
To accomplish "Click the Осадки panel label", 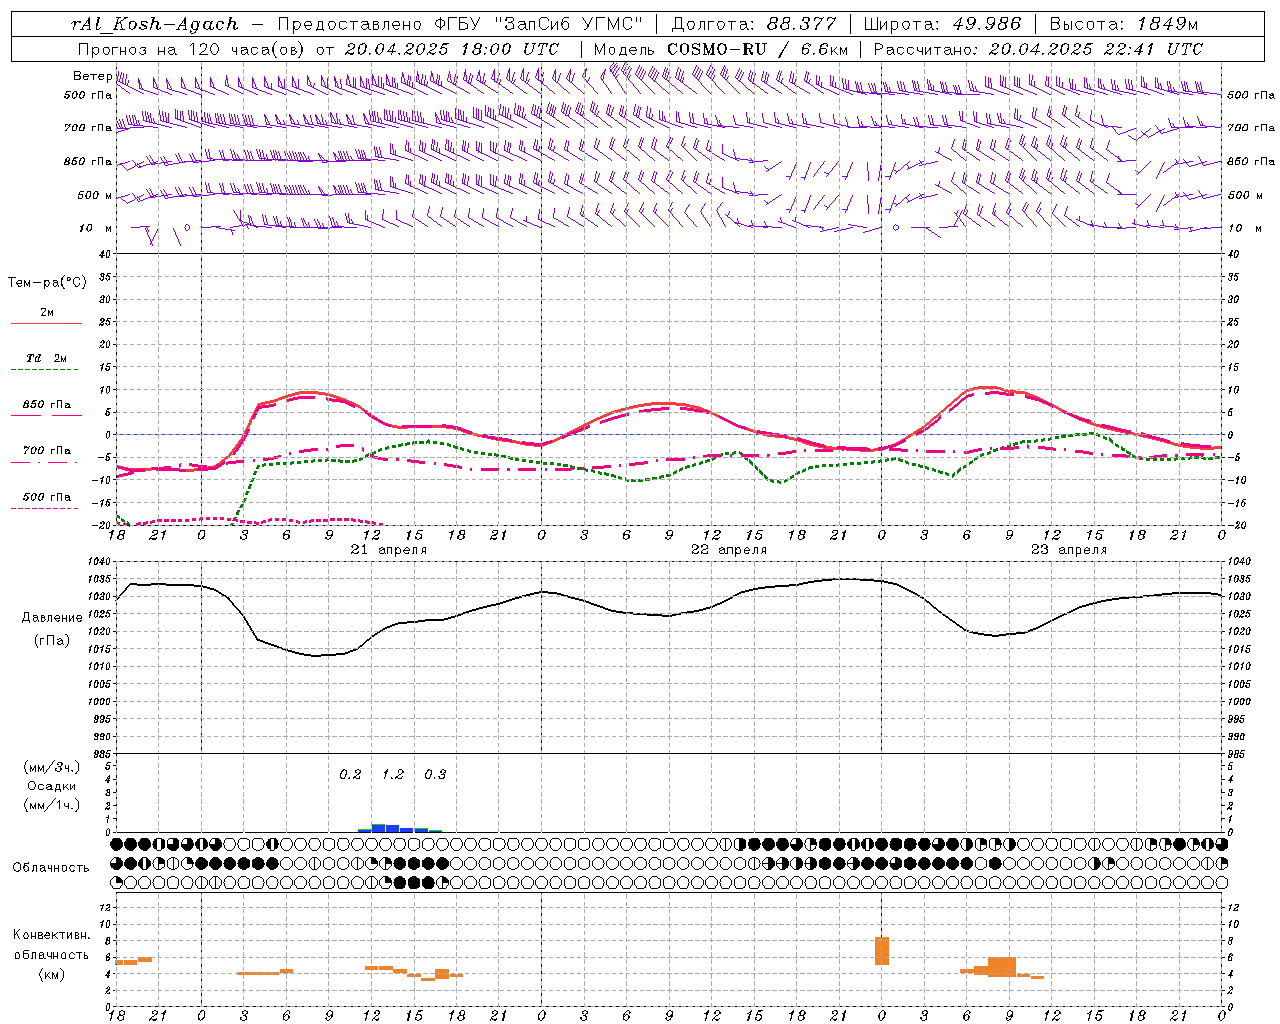I will pos(51,786).
